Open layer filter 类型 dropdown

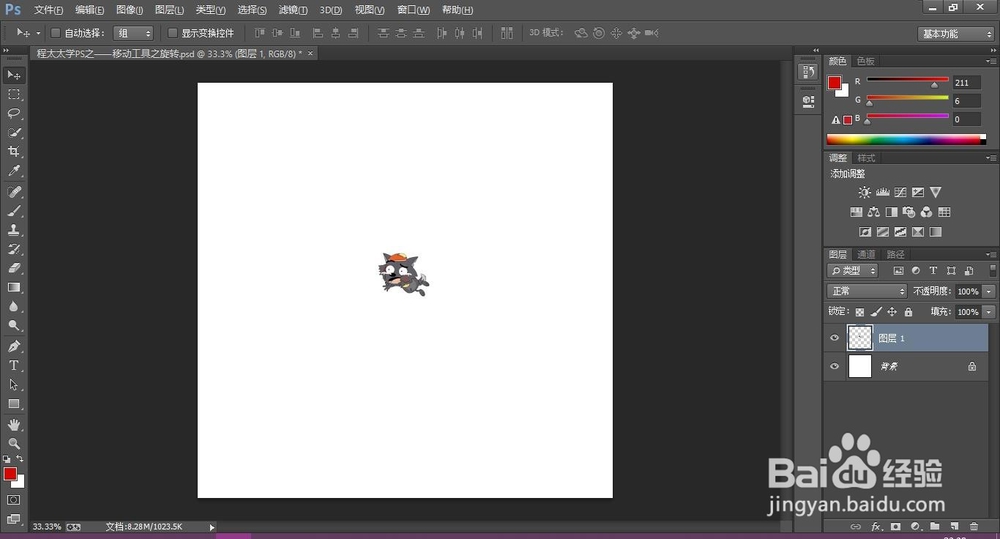853,270
